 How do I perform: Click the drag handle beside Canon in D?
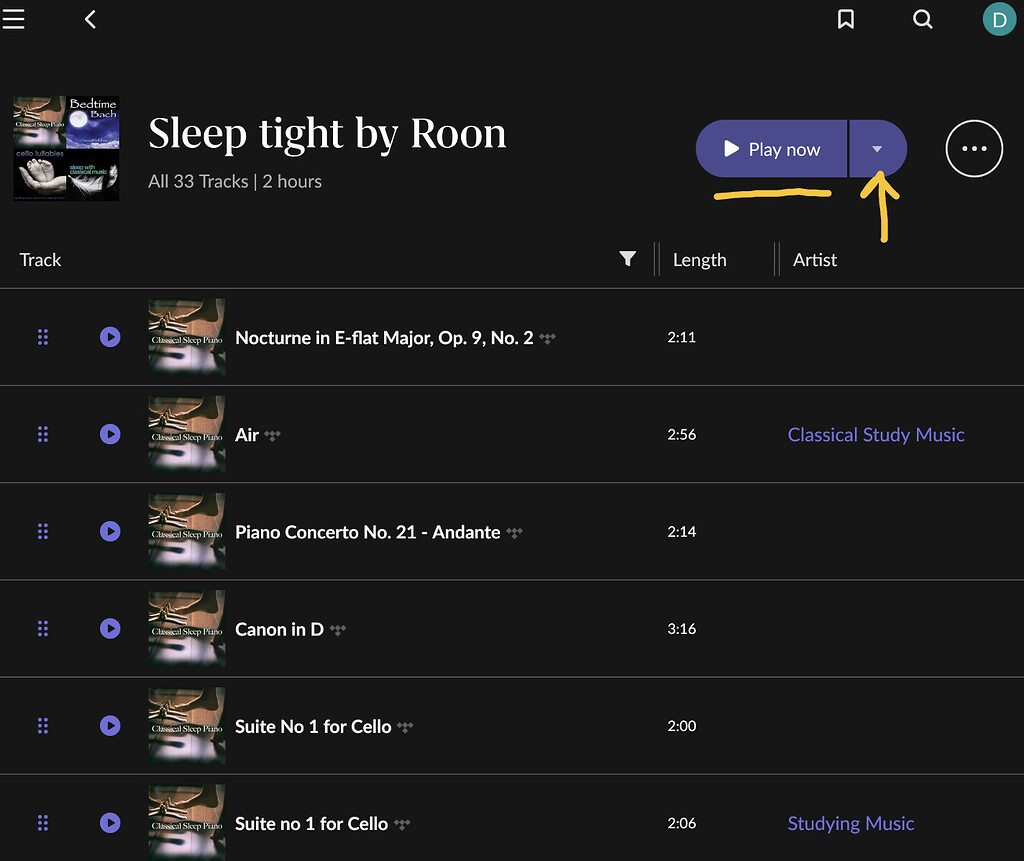tap(43, 629)
